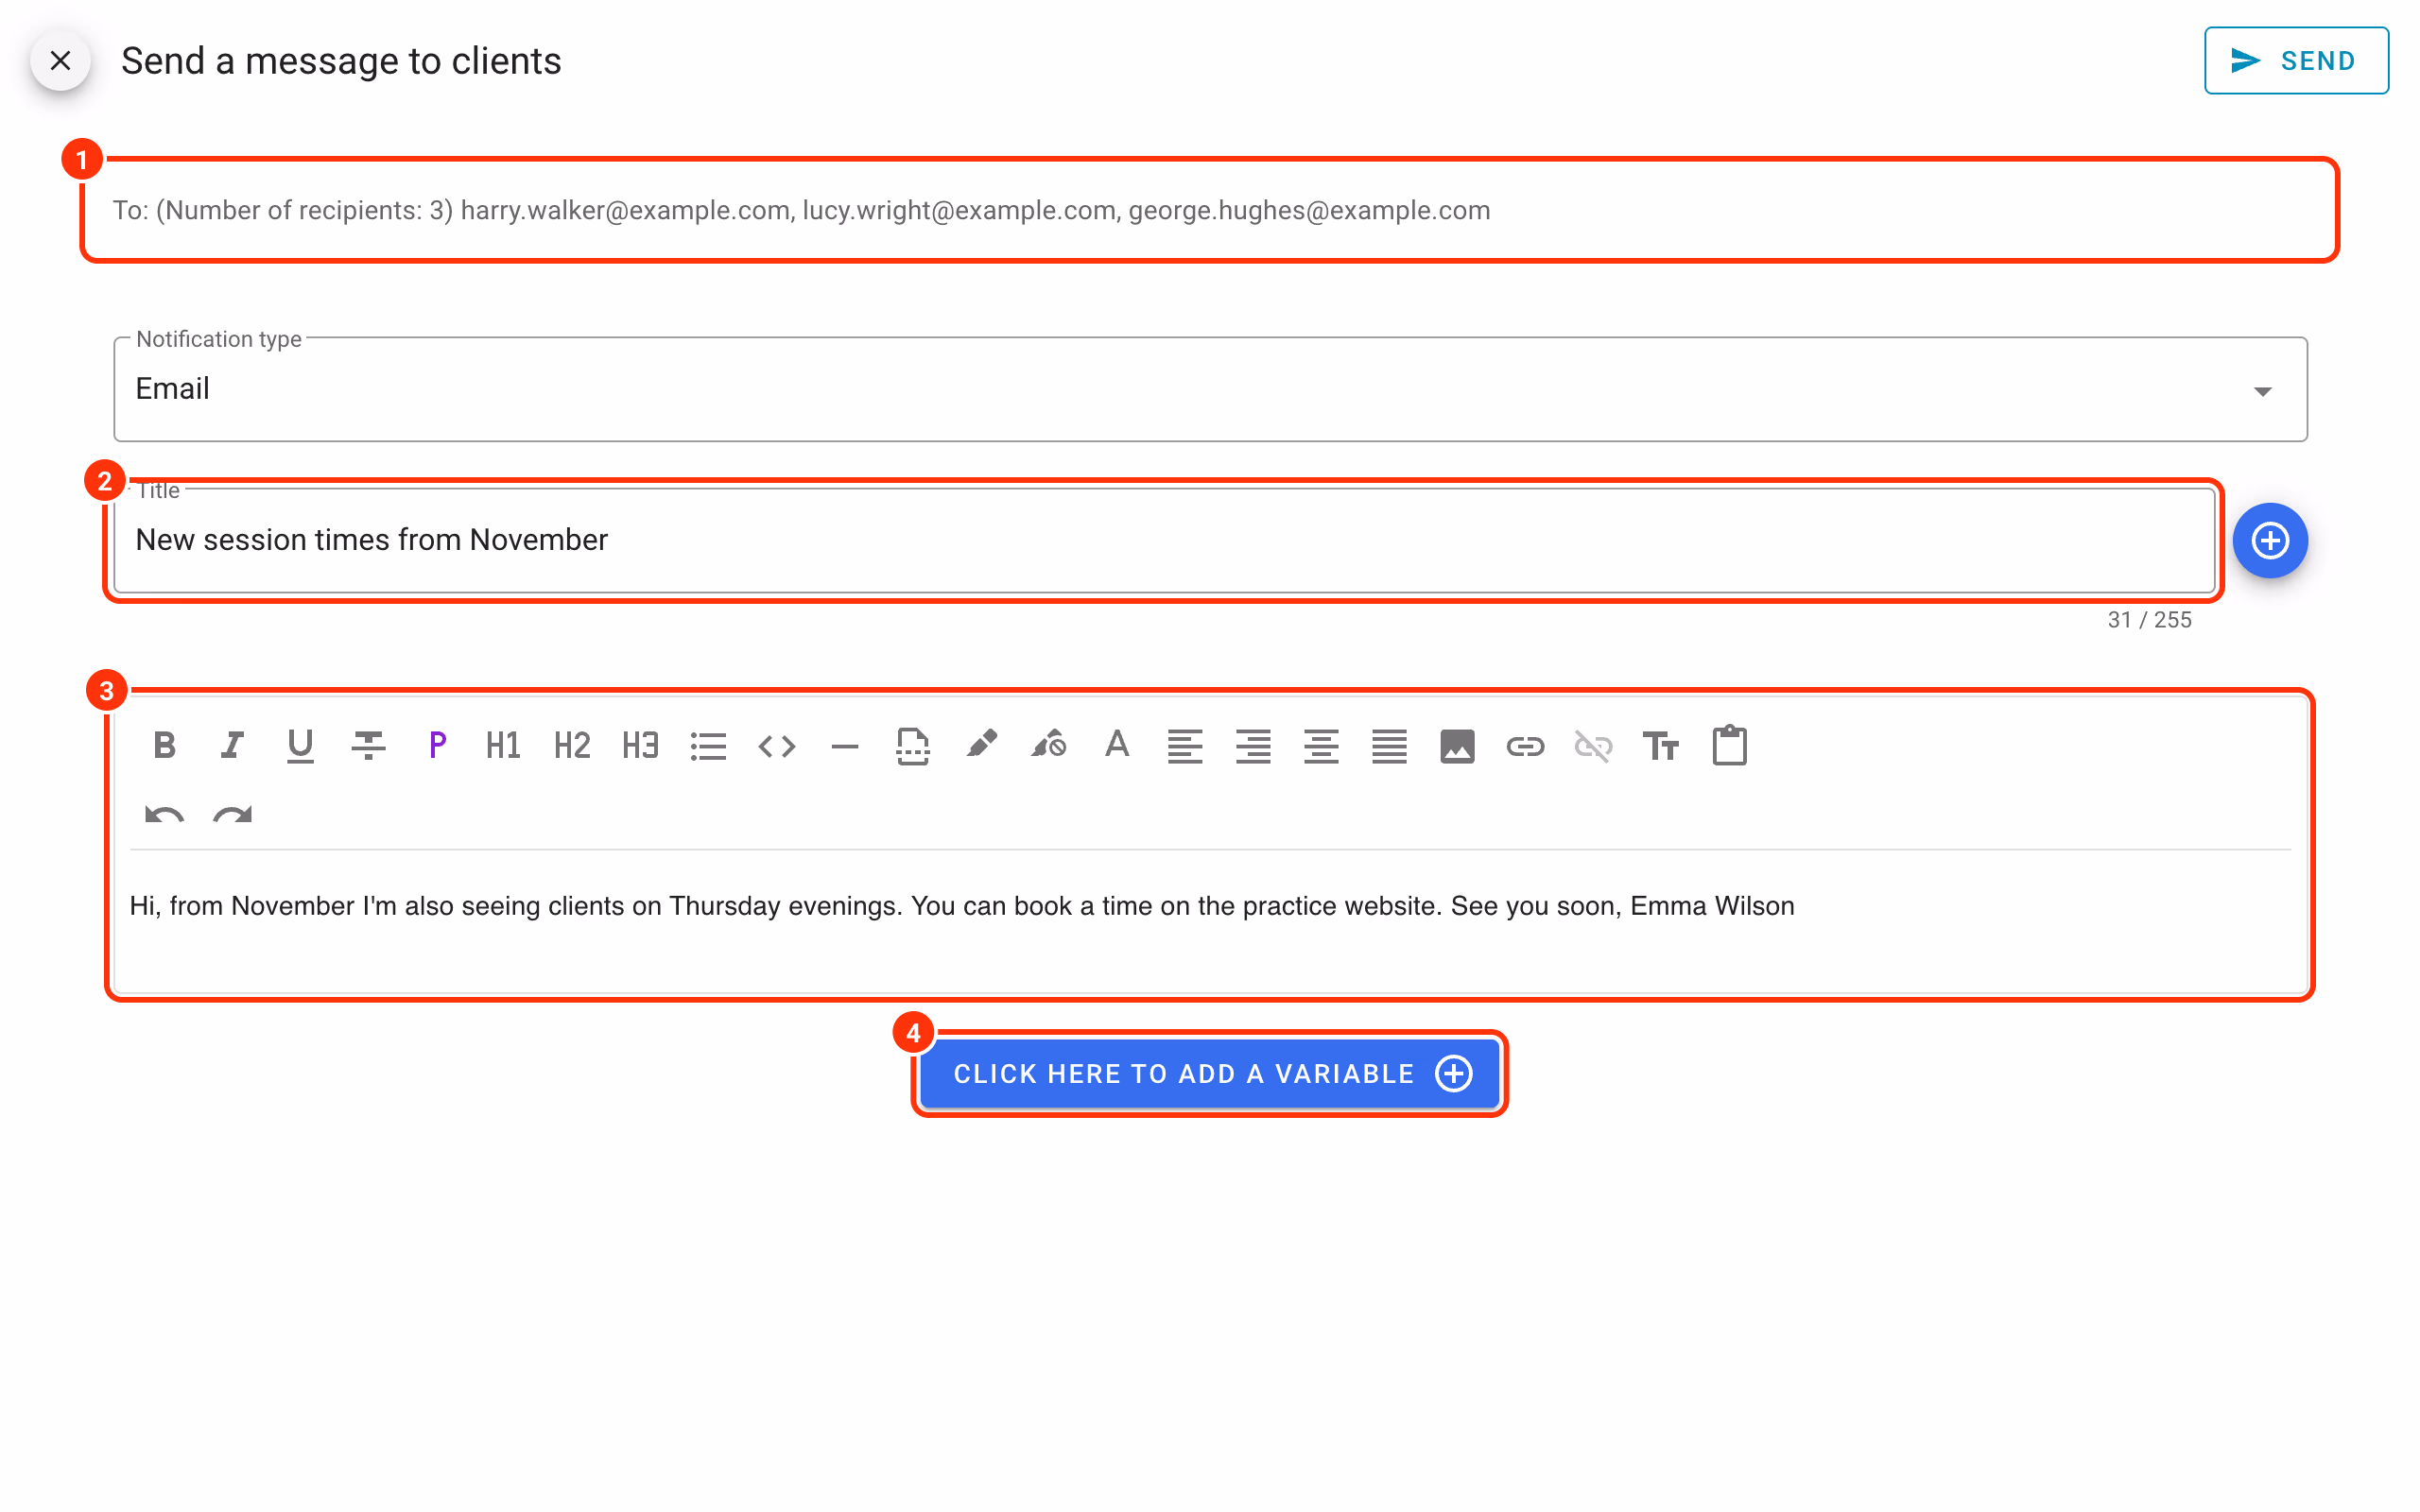
Task: Insert a hyperlink
Action: pyautogui.click(x=1525, y=745)
